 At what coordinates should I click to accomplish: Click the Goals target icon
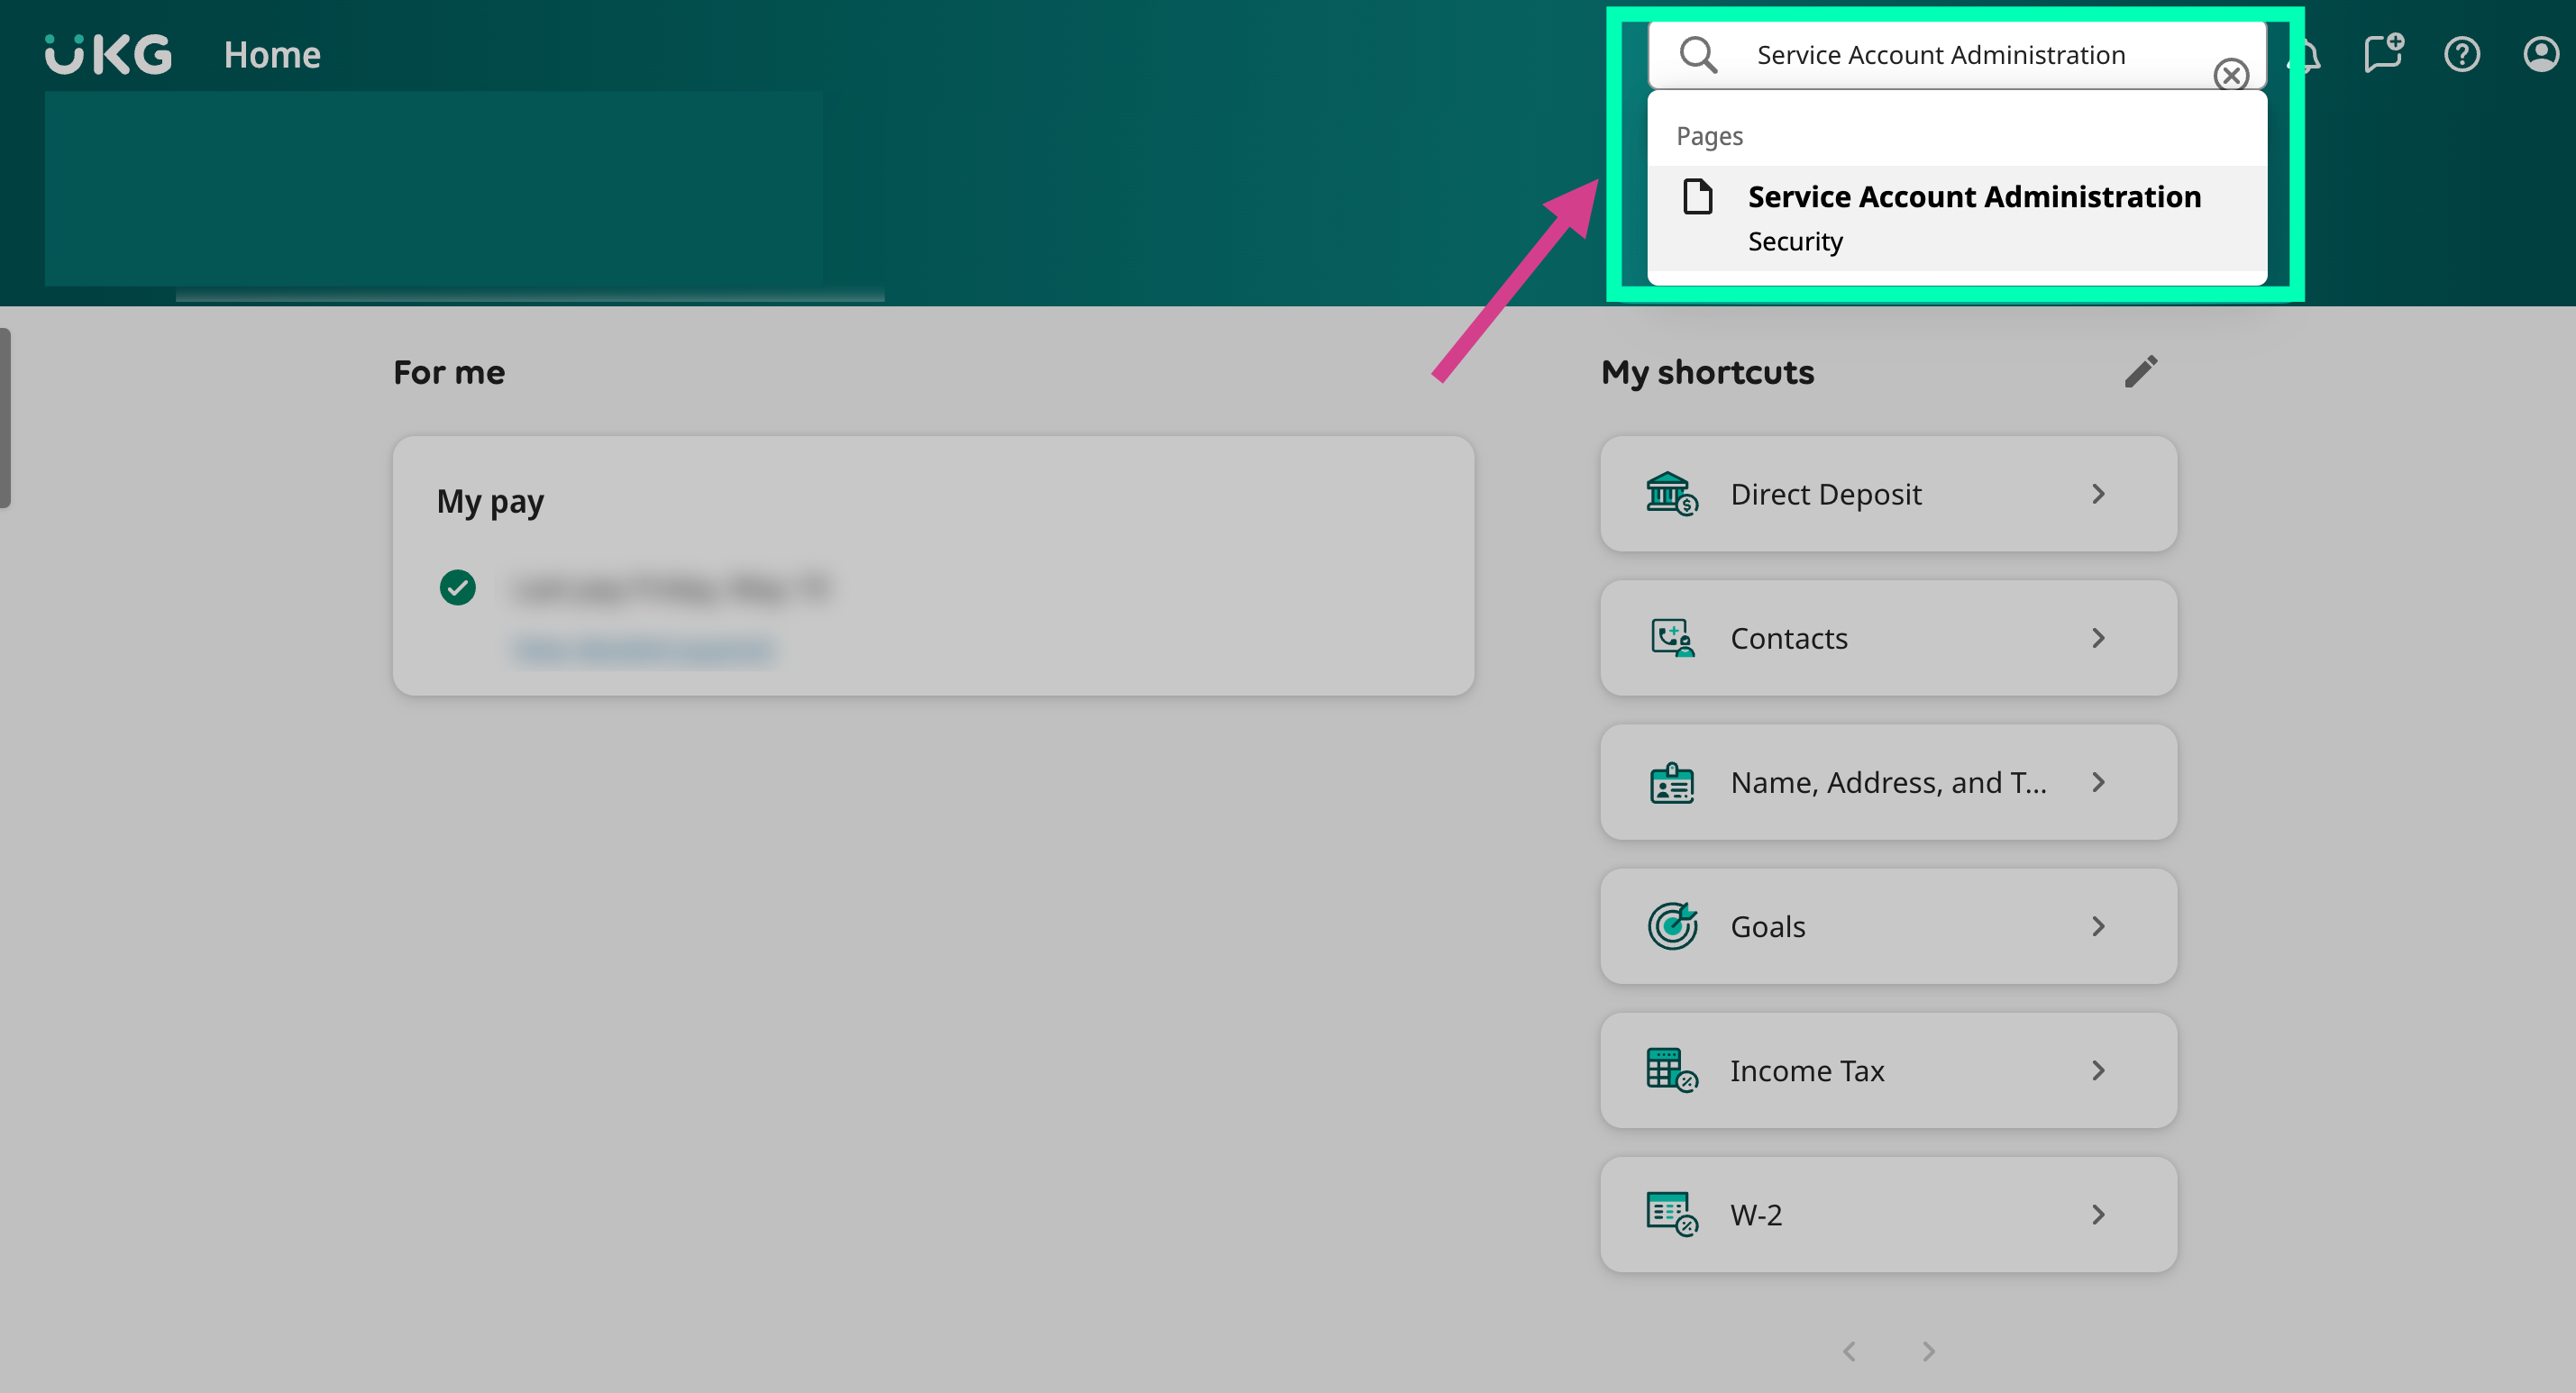(1671, 926)
